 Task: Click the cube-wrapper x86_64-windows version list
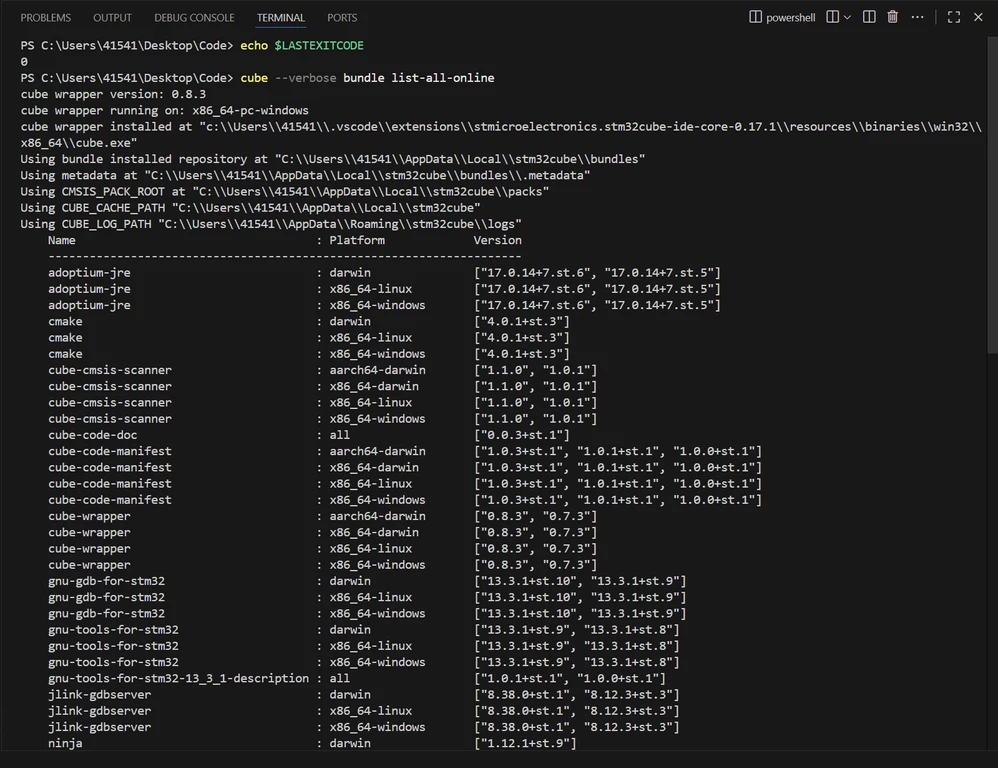point(535,564)
